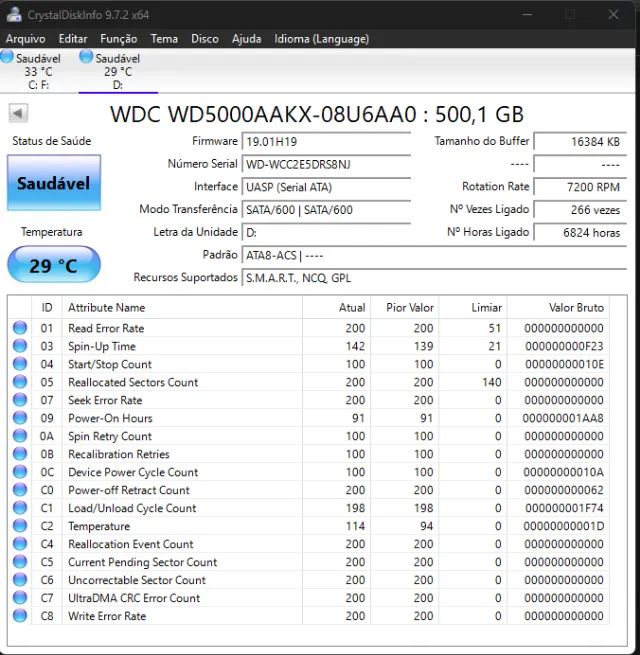Click the status orb for Power-On Hours
This screenshot has height=655, width=640.
20,418
